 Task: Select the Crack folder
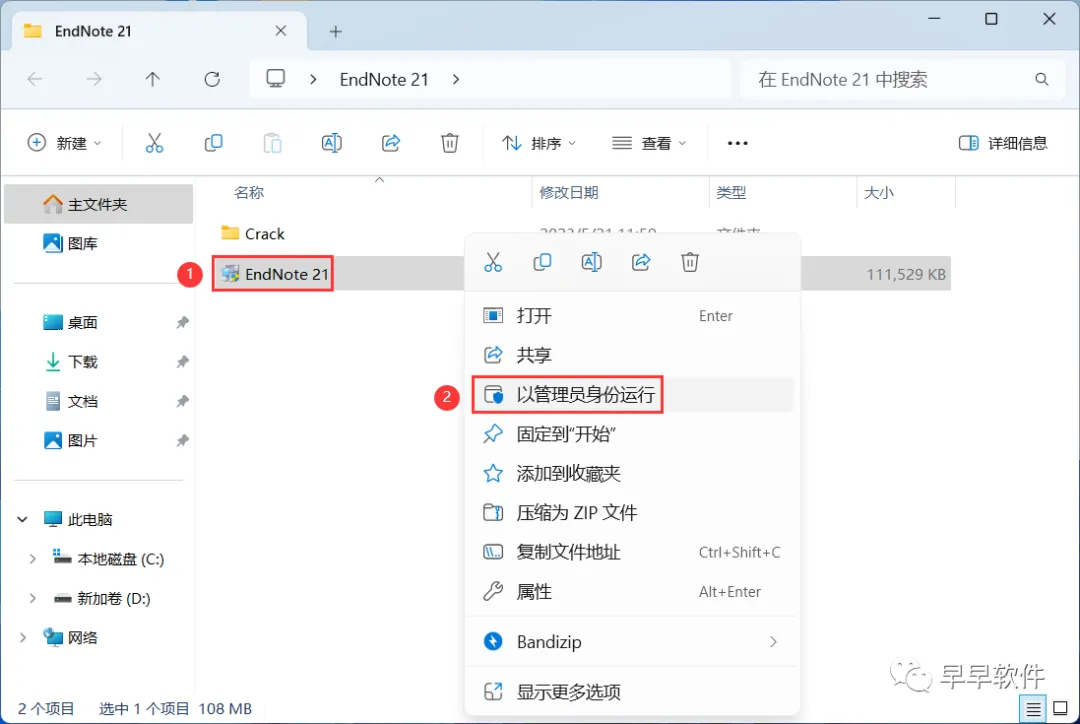253,234
